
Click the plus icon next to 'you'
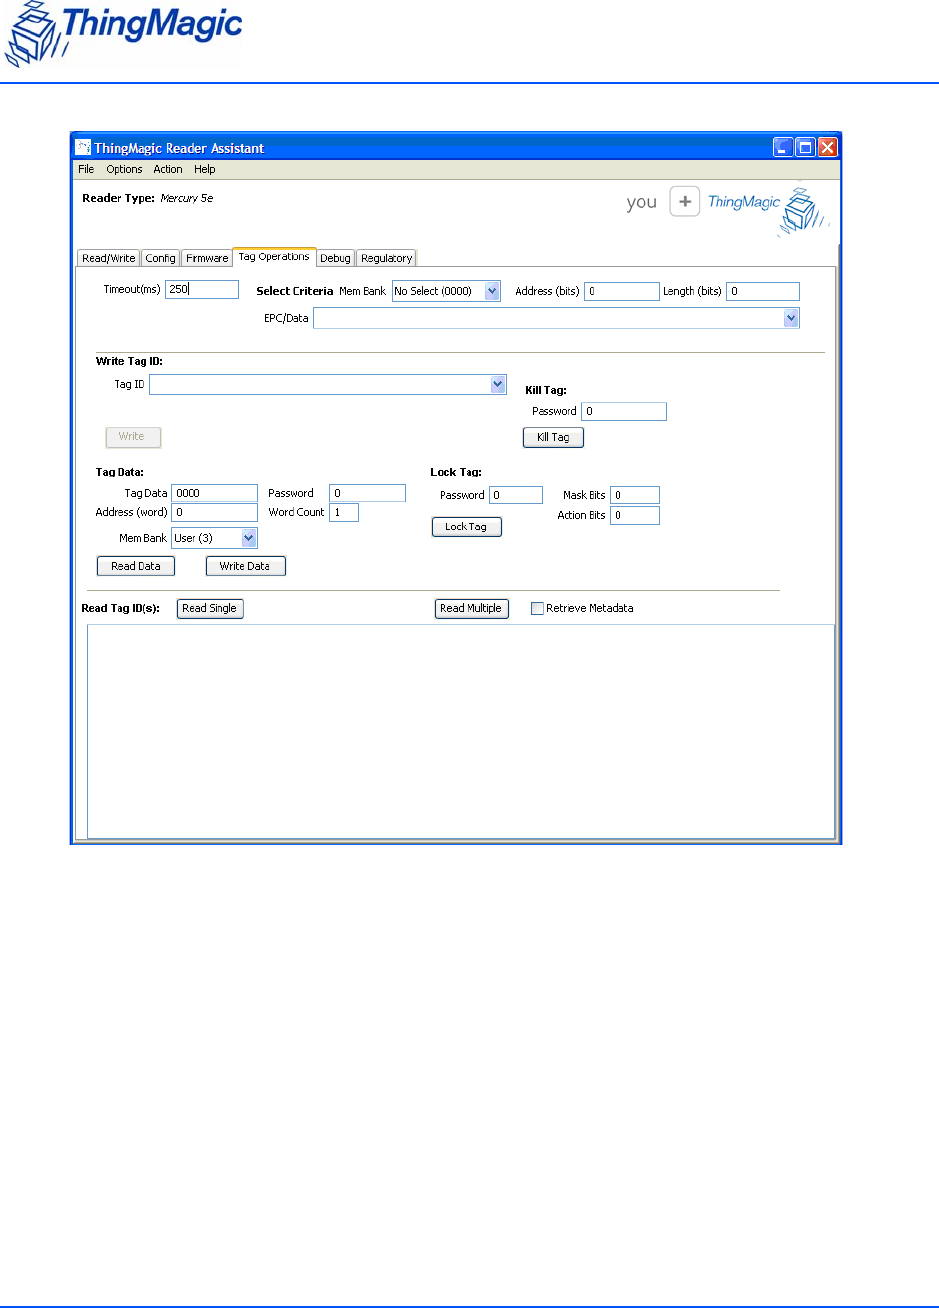[684, 201]
